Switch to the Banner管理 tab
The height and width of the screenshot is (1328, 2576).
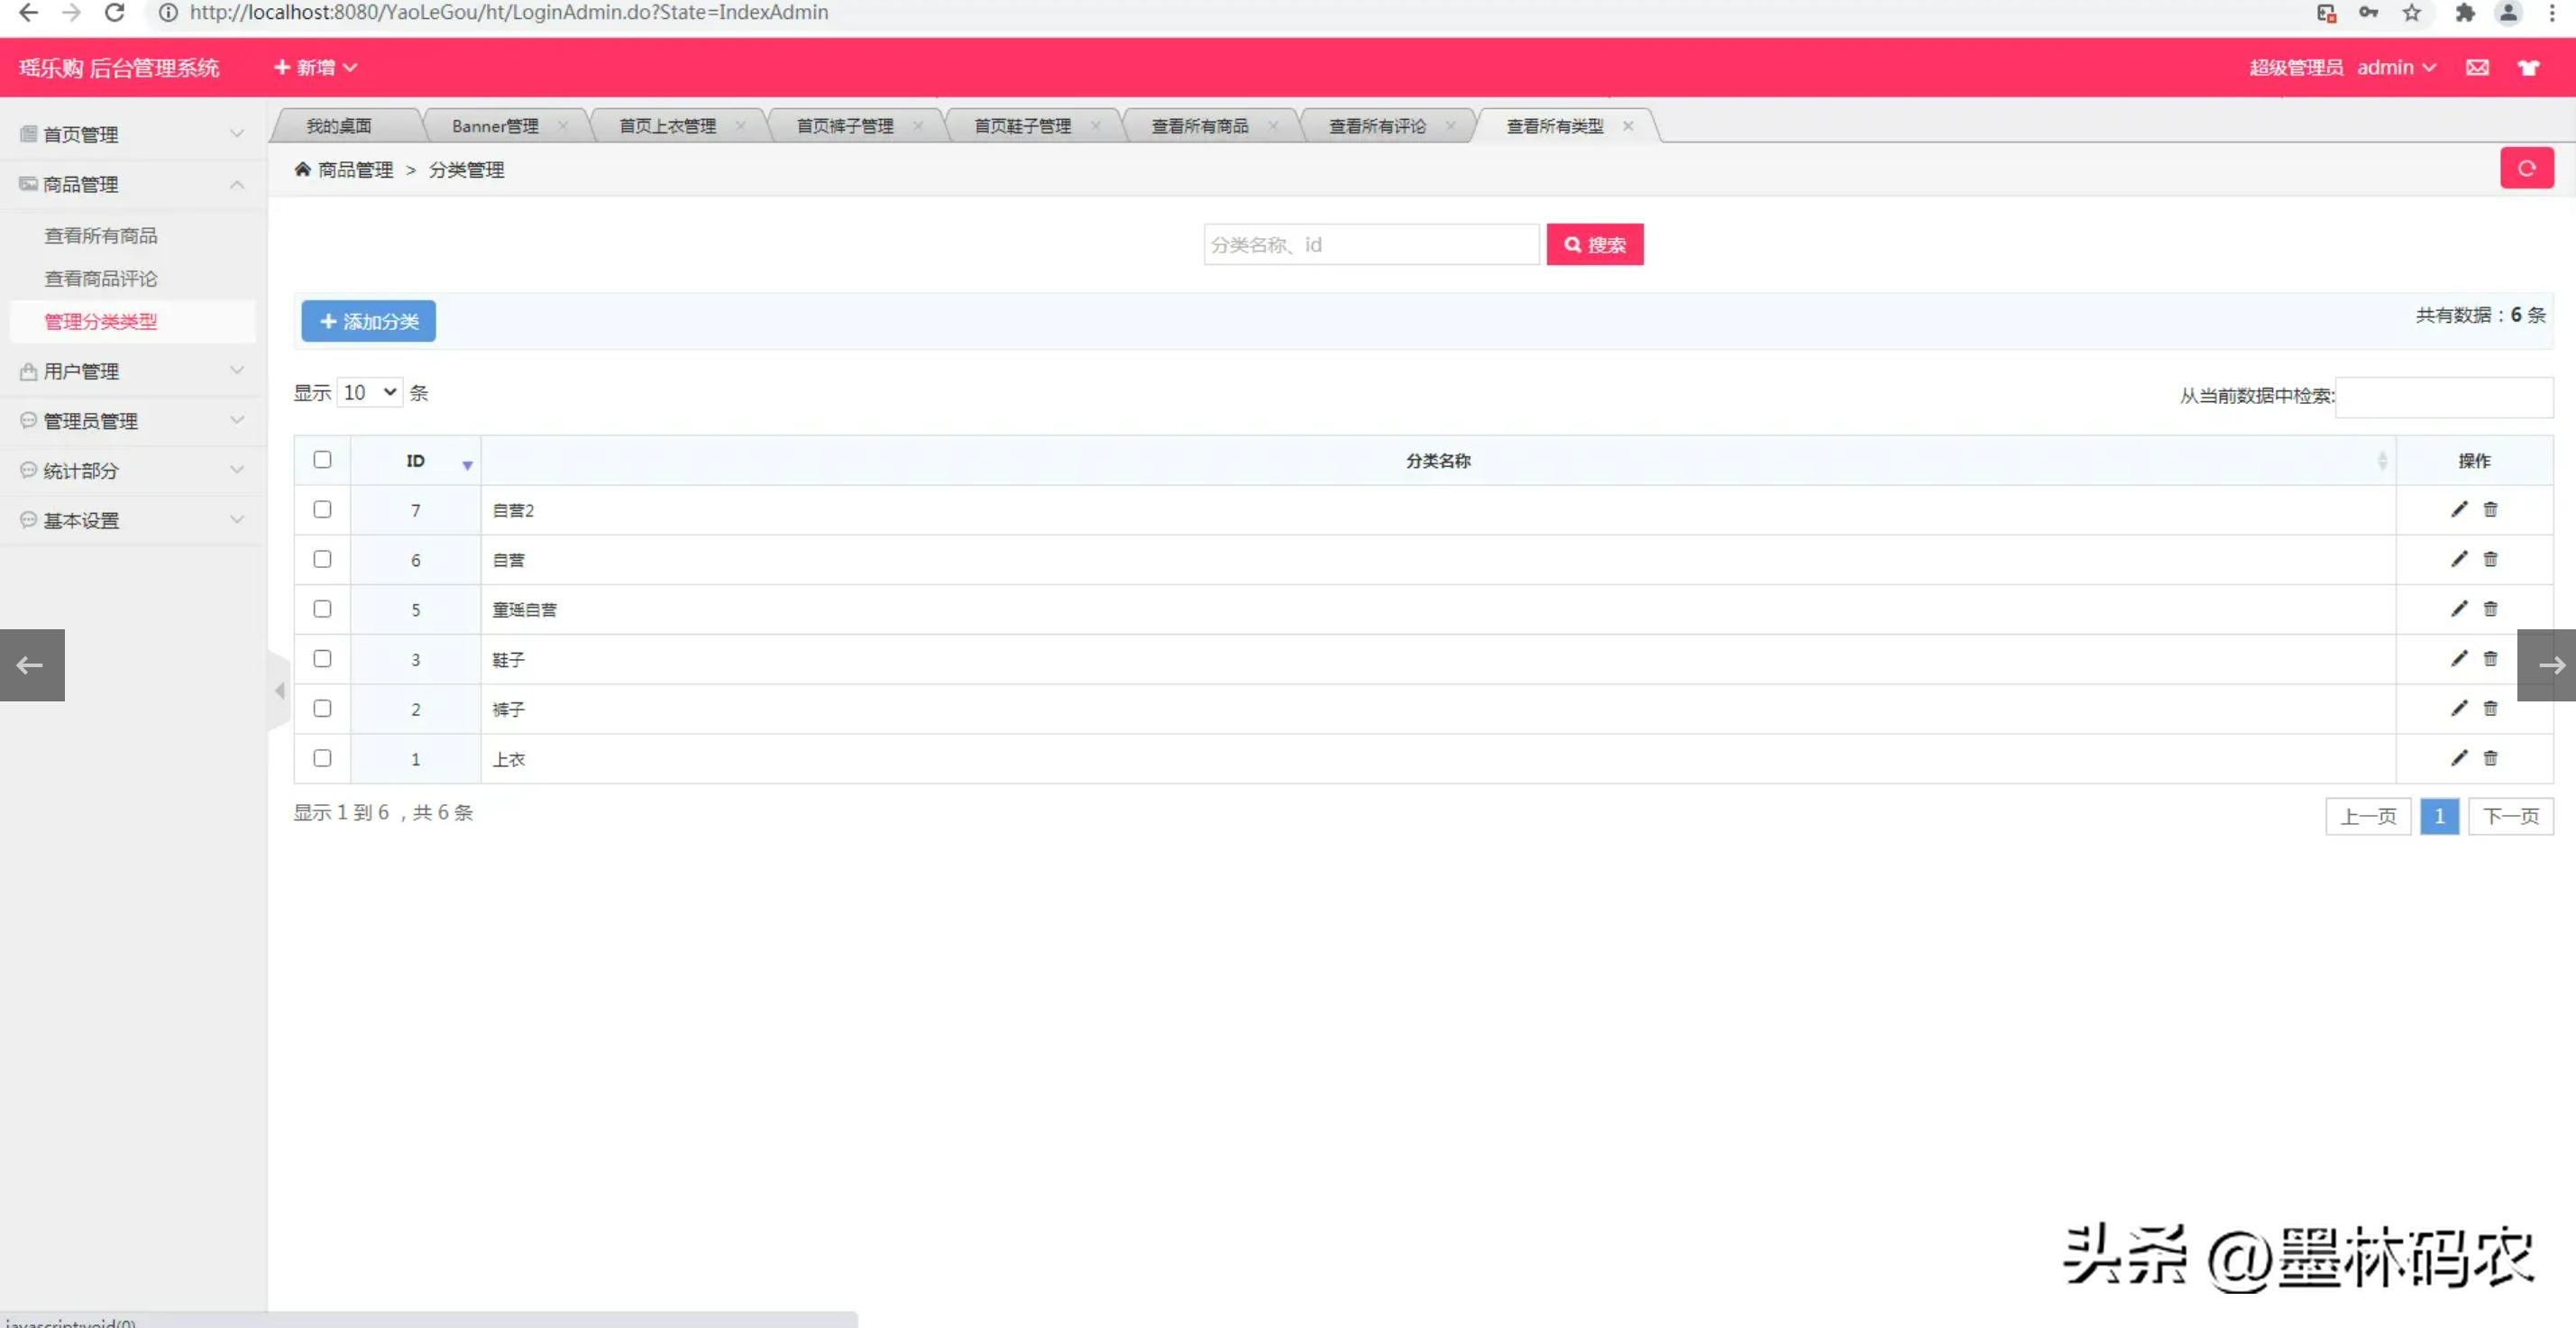click(x=495, y=126)
